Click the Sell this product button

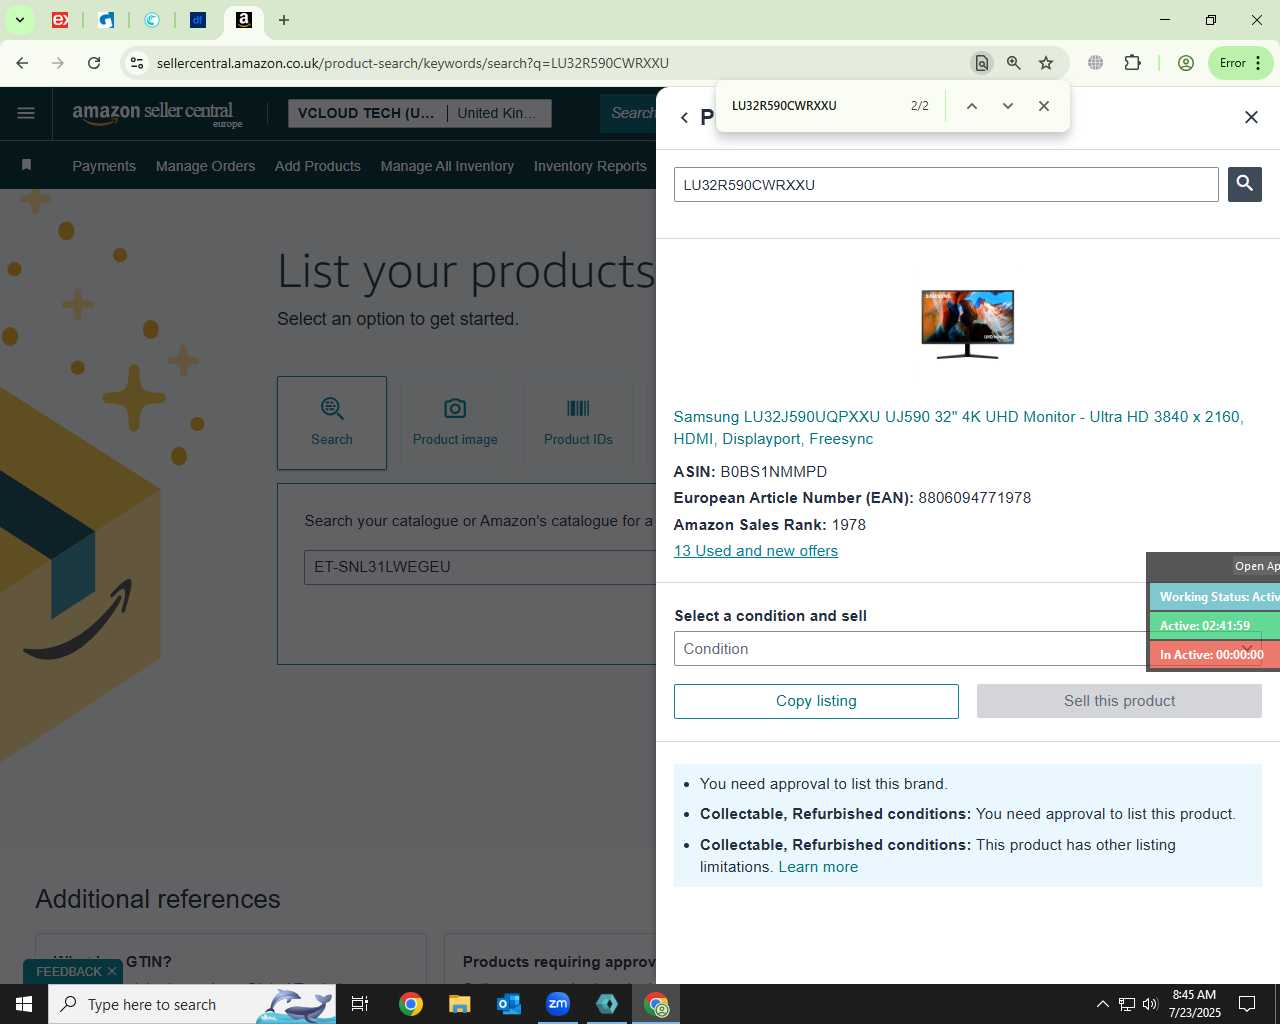pos(1119,701)
